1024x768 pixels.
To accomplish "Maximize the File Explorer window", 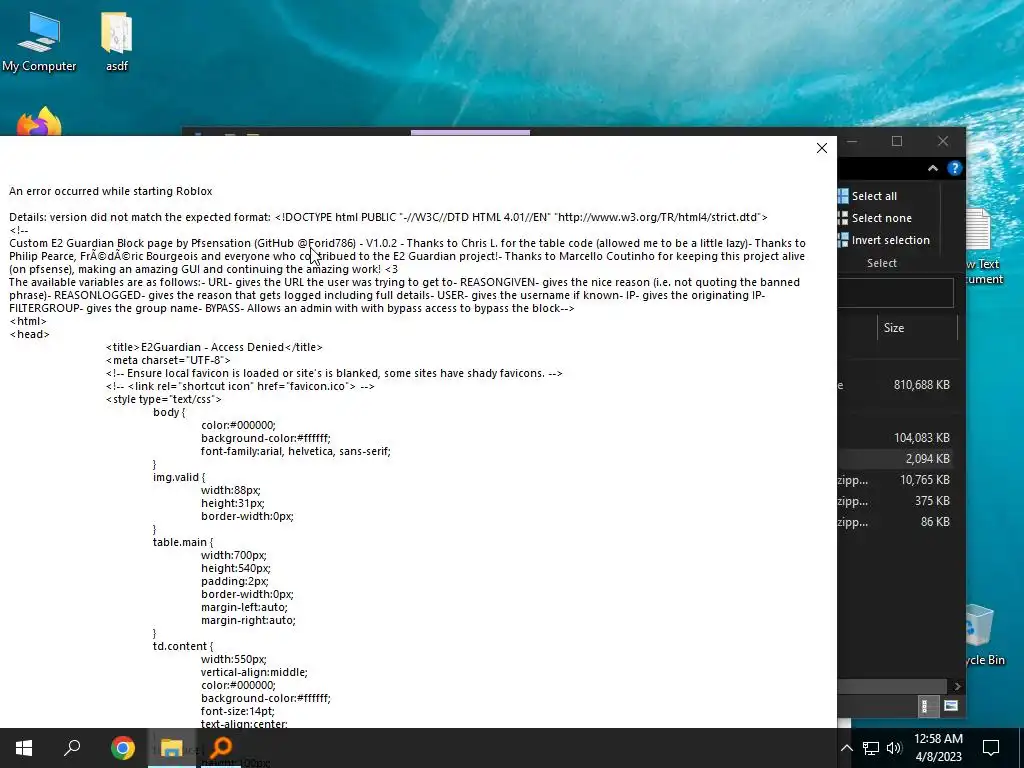I will (x=897, y=141).
